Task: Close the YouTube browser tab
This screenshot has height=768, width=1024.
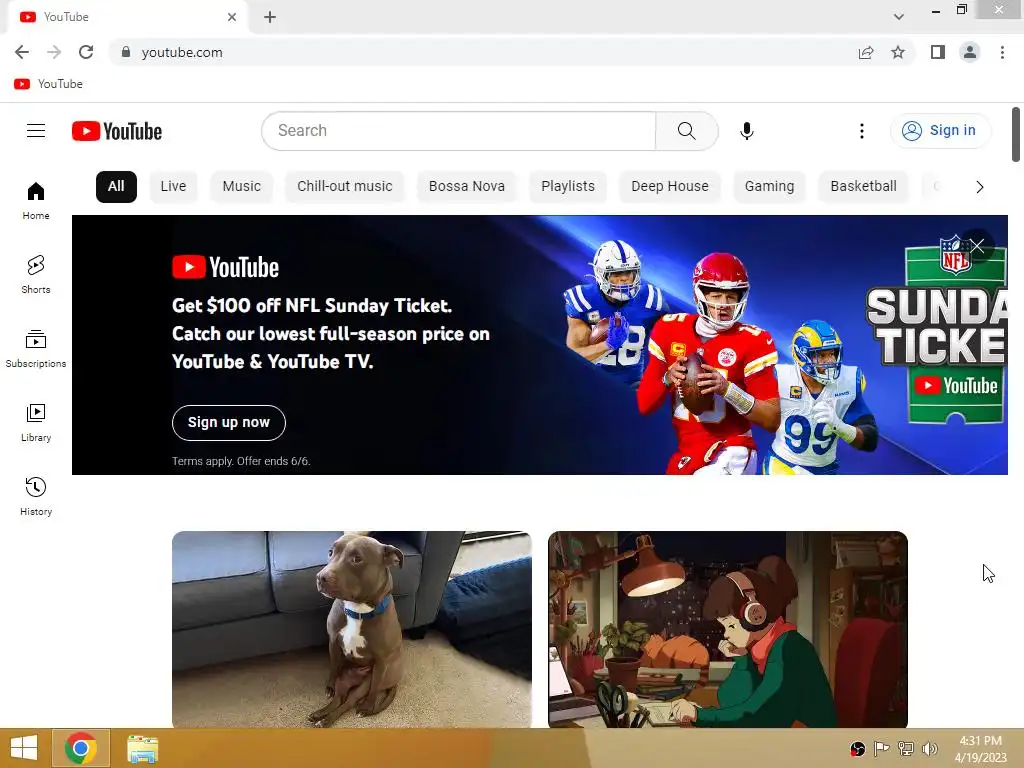Action: [232, 17]
